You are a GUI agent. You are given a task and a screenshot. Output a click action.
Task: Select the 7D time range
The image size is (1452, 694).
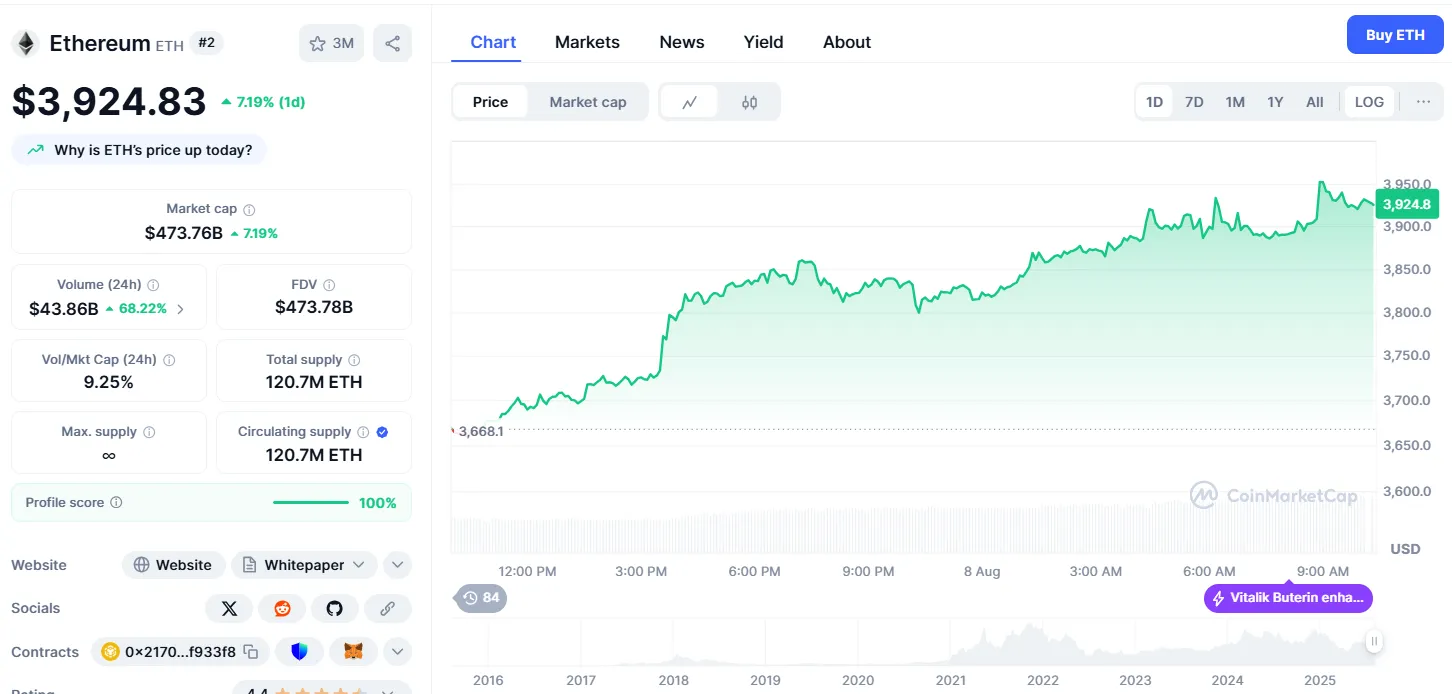click(x=1194, y=102)
